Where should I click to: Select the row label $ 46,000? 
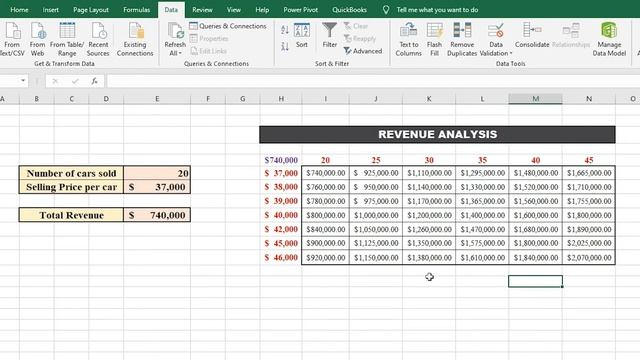[x=281, y=258]
